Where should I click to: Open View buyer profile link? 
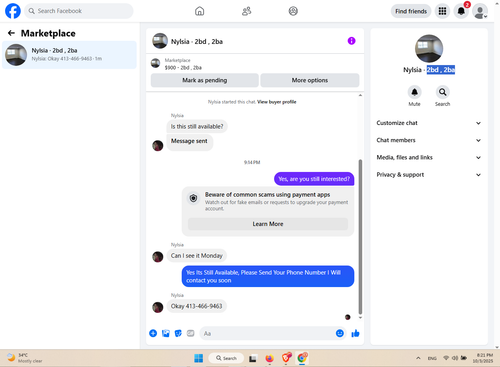(x=277, y=102)
